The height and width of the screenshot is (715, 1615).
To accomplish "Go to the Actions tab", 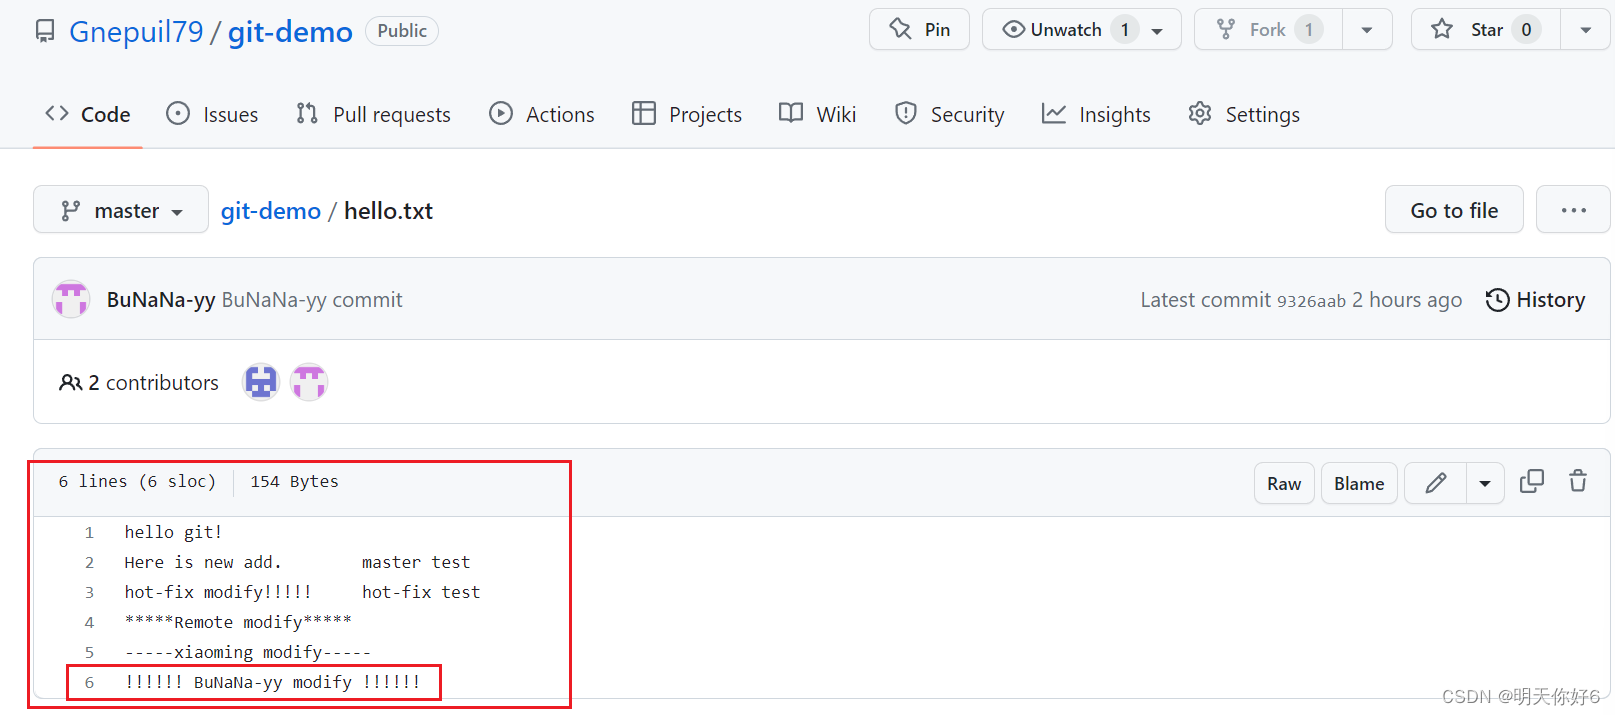I will (542, 114).
